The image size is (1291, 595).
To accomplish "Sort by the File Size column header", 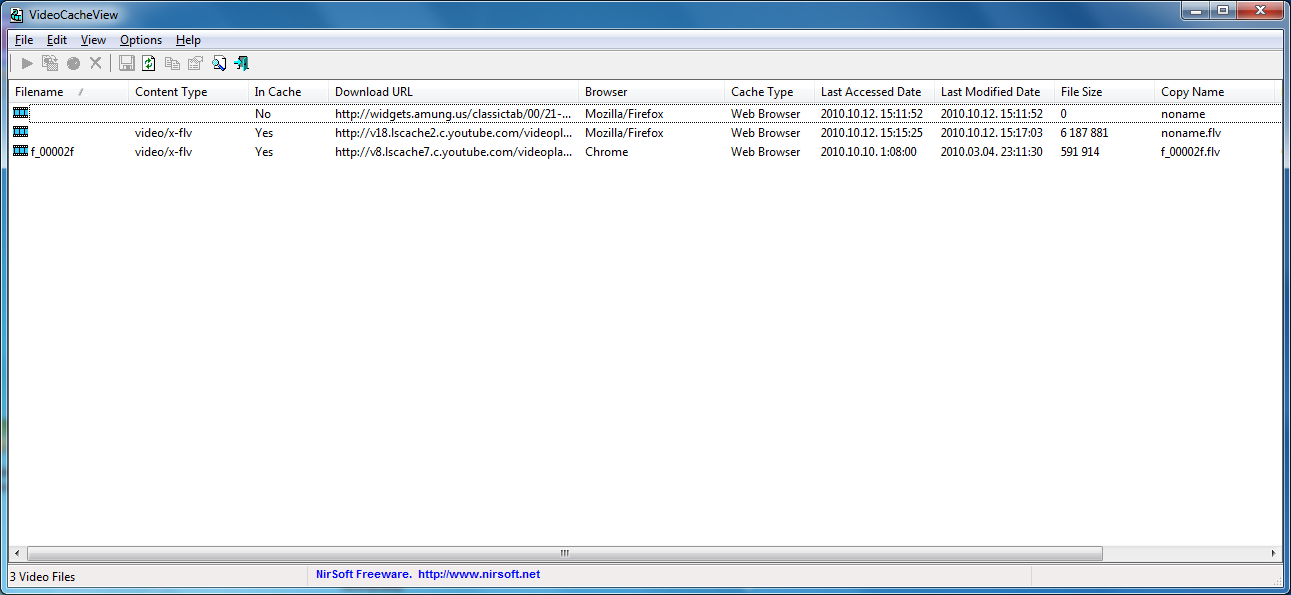I will tap(1104, 92).
